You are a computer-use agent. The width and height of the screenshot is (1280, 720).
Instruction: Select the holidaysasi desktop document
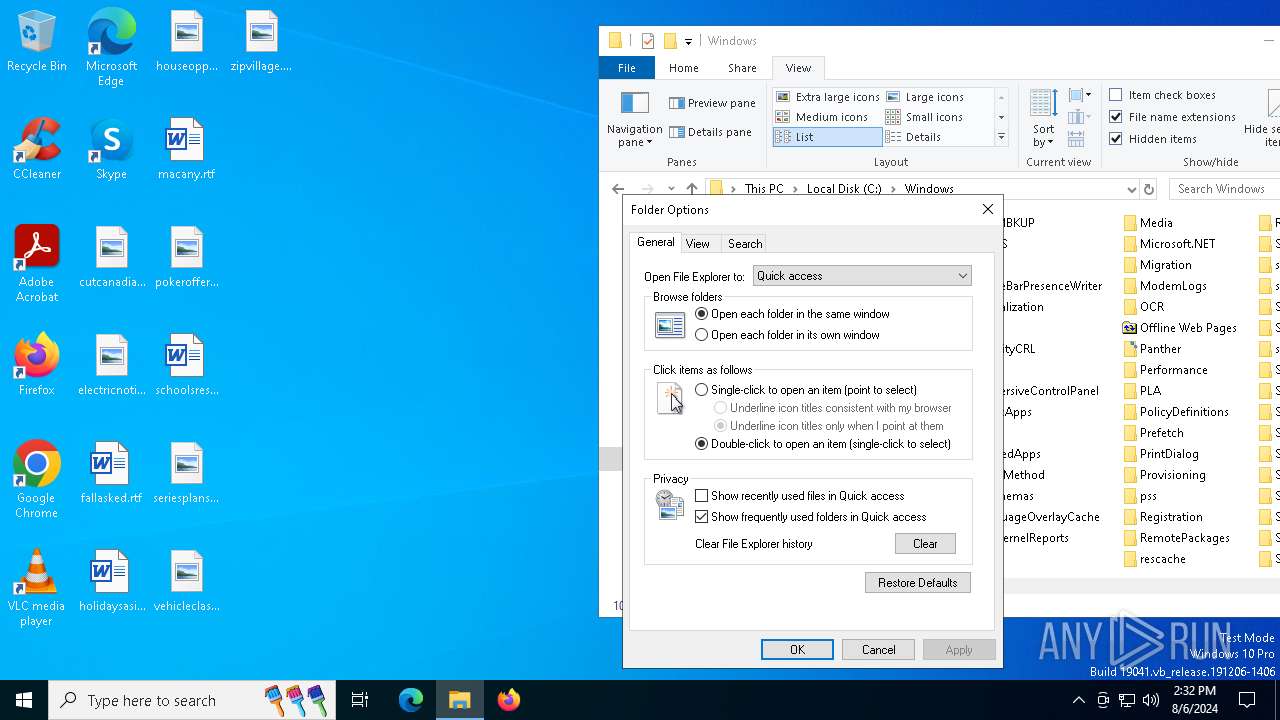[111, 581]
